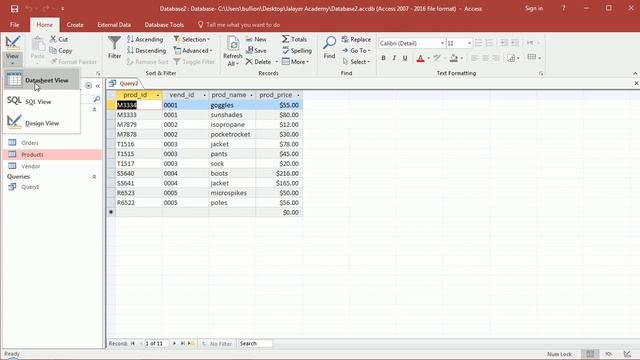Collapse the navigation pane with the shutter arrows
The height and width of the screenshot is (360, 640).
point(98,86)
